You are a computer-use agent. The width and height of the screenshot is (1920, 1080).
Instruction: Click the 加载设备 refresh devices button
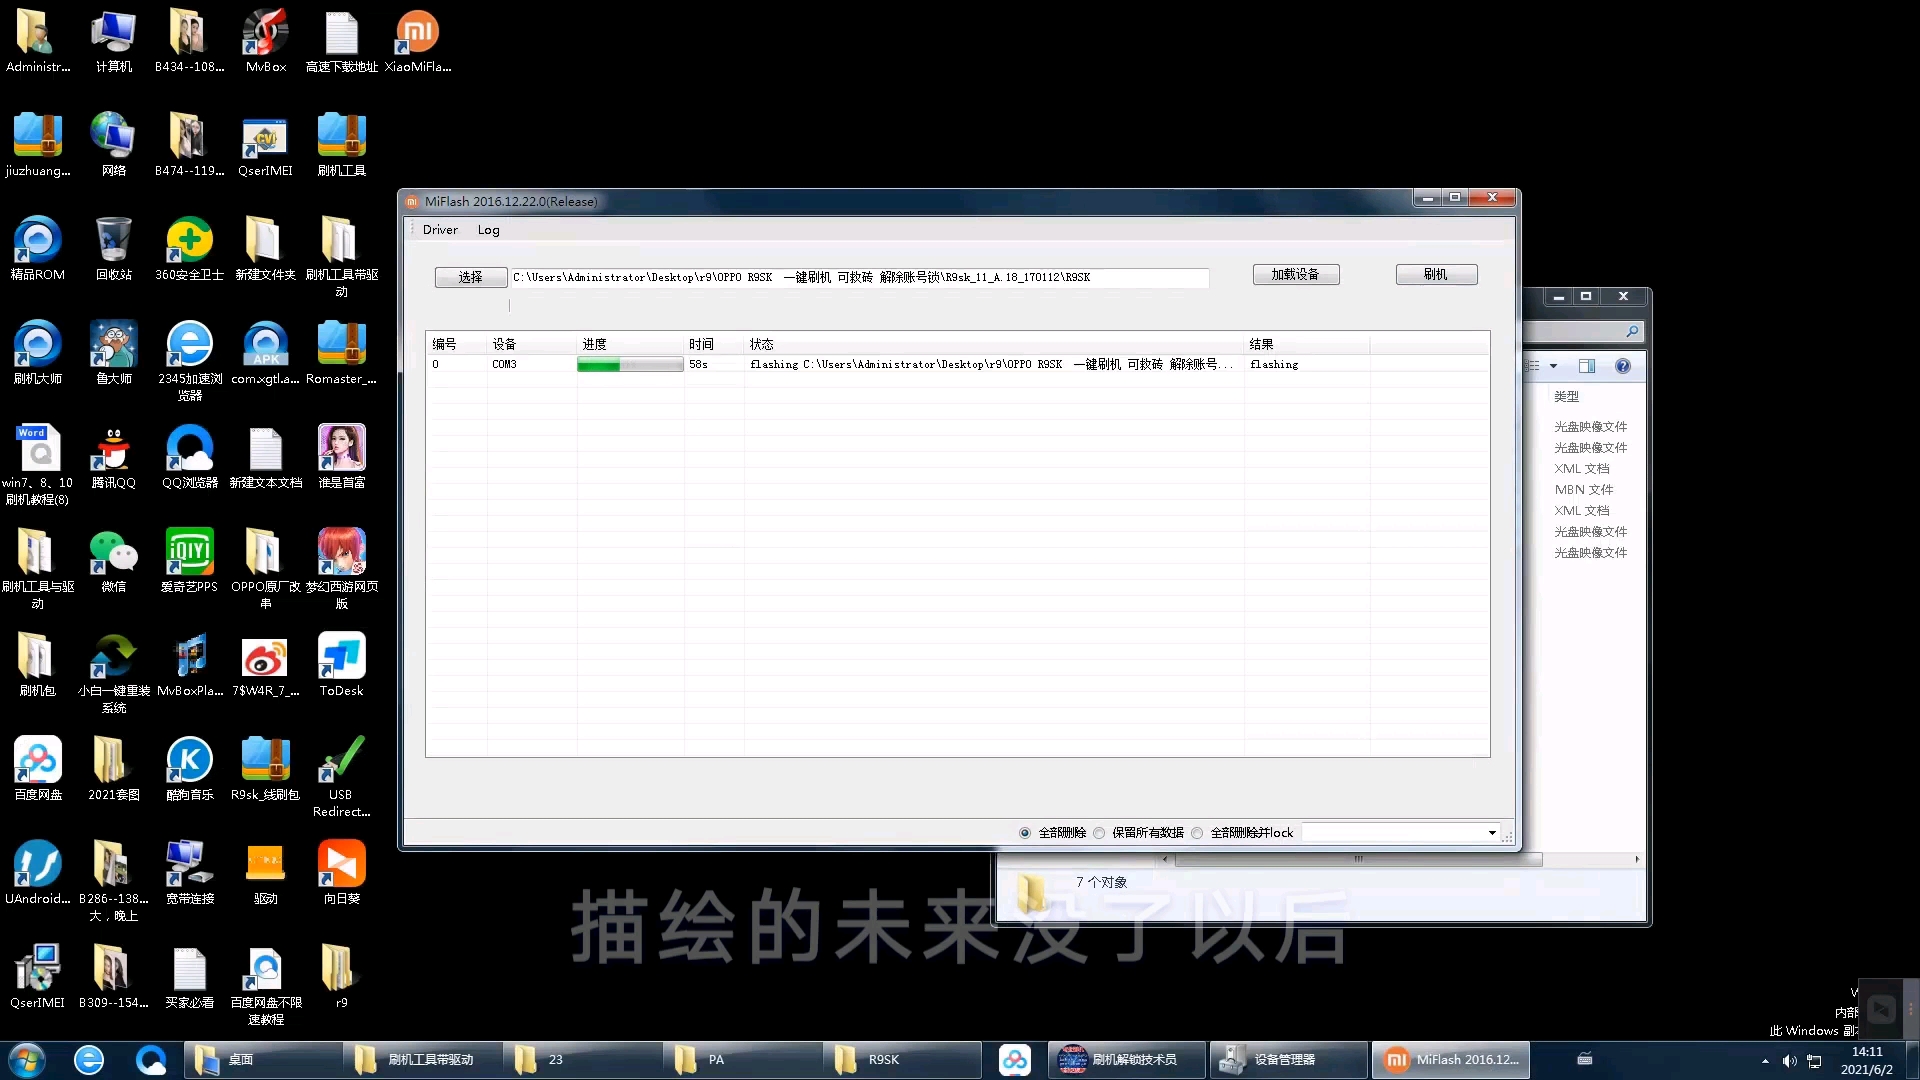click(x=1296, y=274)
